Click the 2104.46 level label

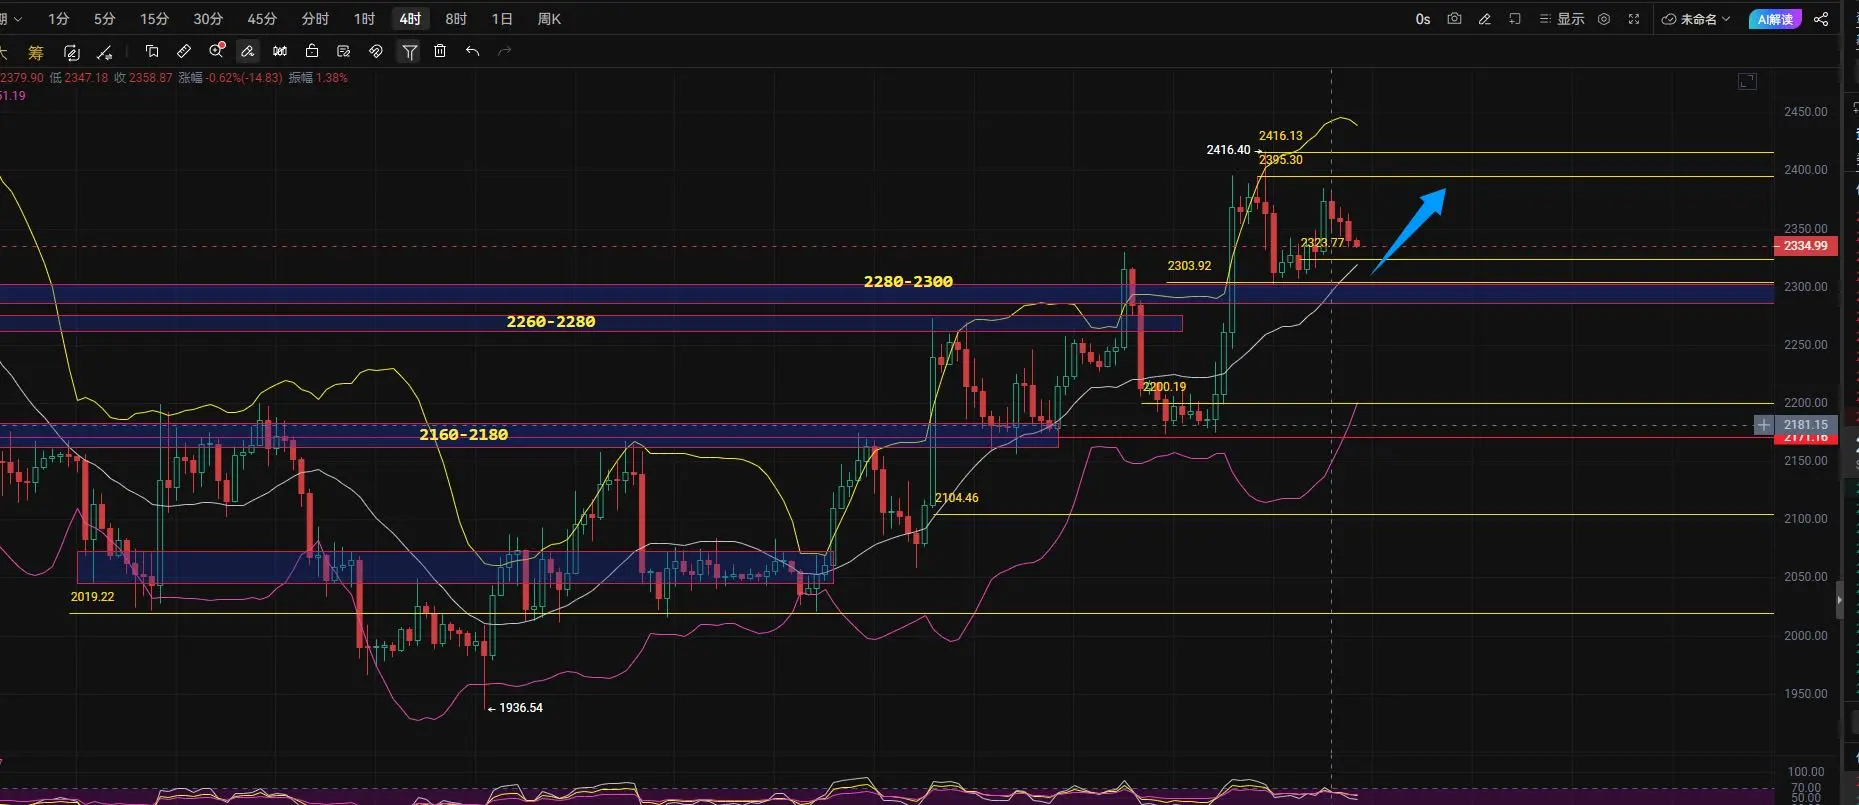[x=957, y=498]
